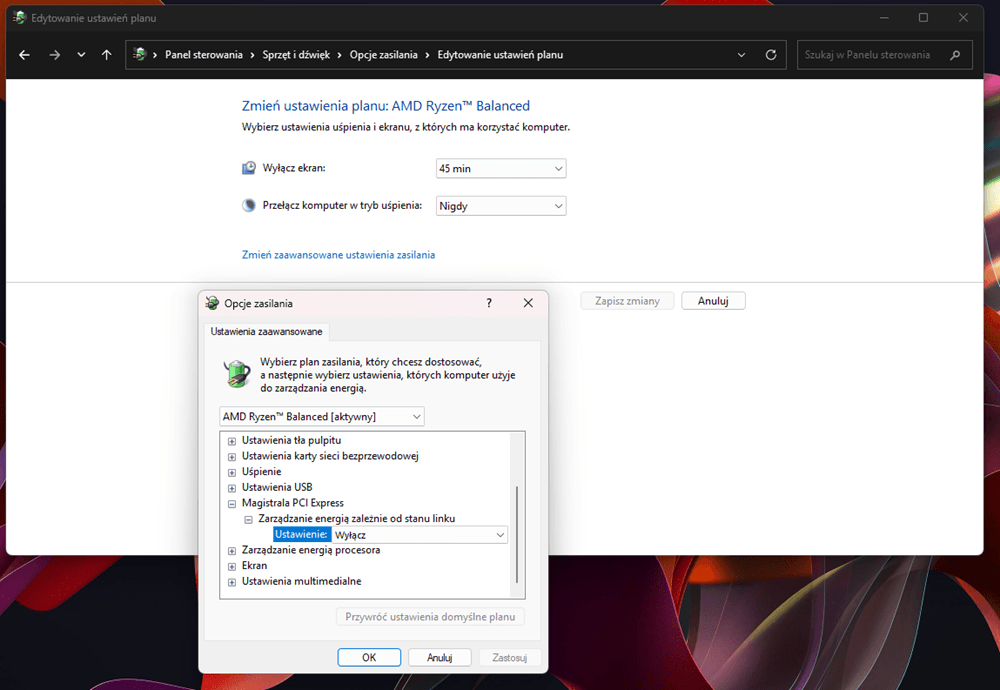
Task: Select 'Zarządzanie energią procesora' tree label
Action: (311, 550)
